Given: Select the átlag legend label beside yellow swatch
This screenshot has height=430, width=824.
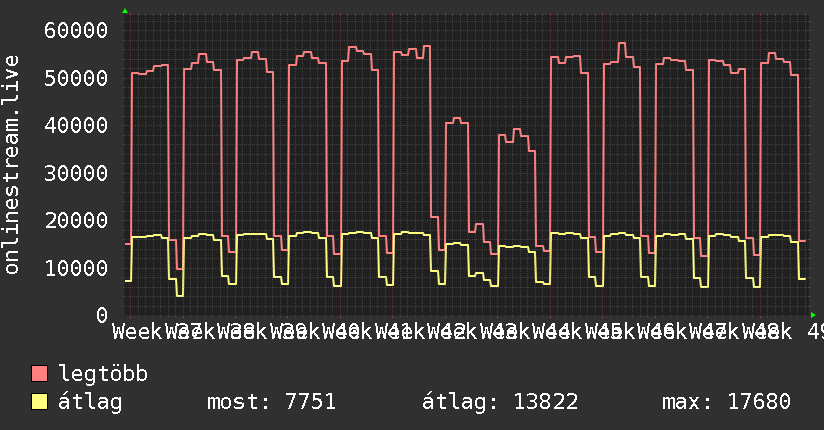Looking at the screenshot, I should pyautogui.click(x=90, y=402).
